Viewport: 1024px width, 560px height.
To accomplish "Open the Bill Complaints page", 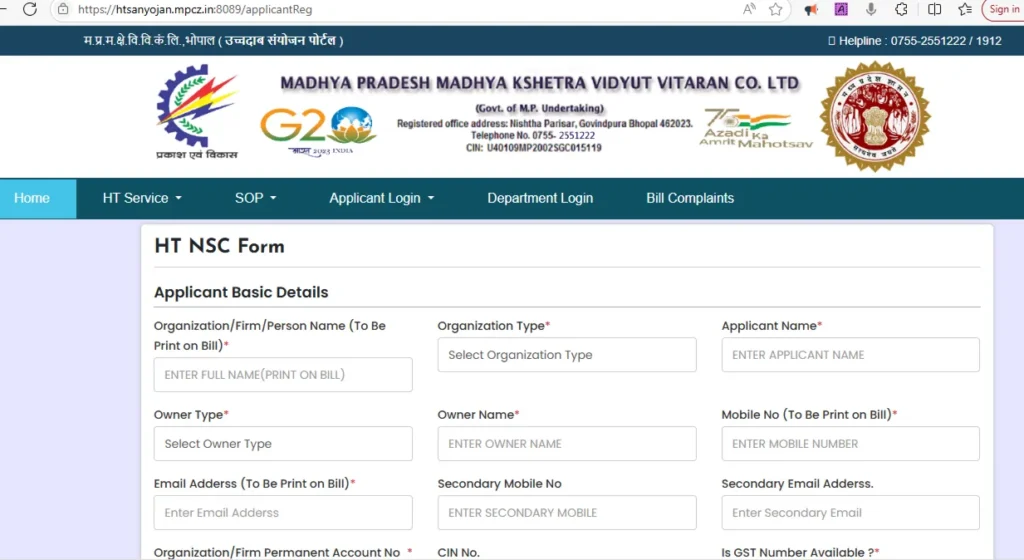I will pyautogui.click(x=690, y=198).
